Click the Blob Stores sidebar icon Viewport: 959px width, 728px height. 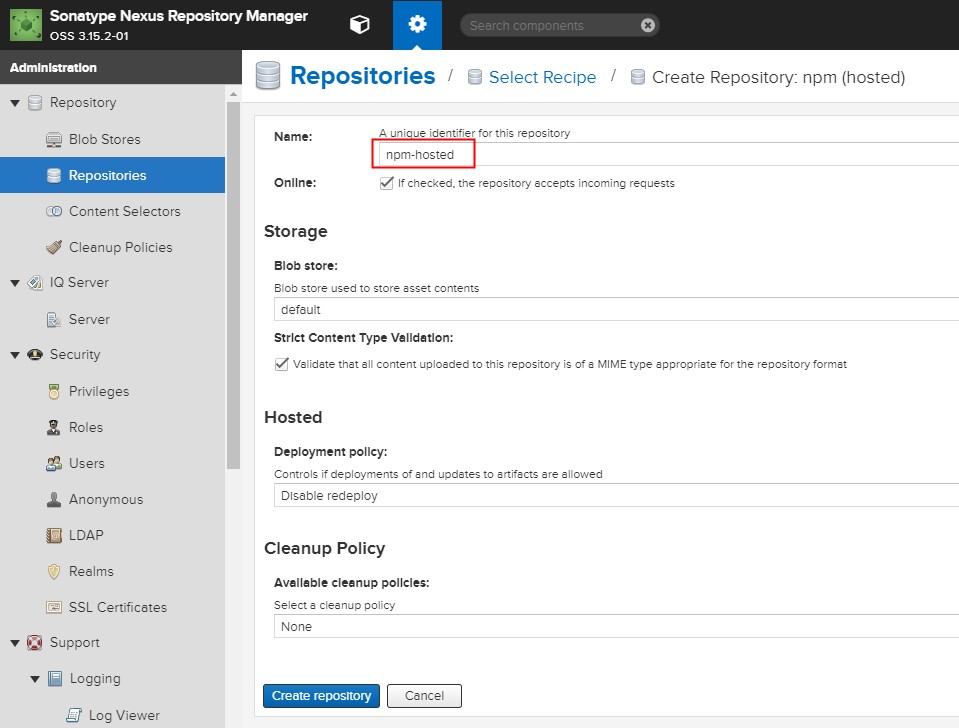(54, 139)
